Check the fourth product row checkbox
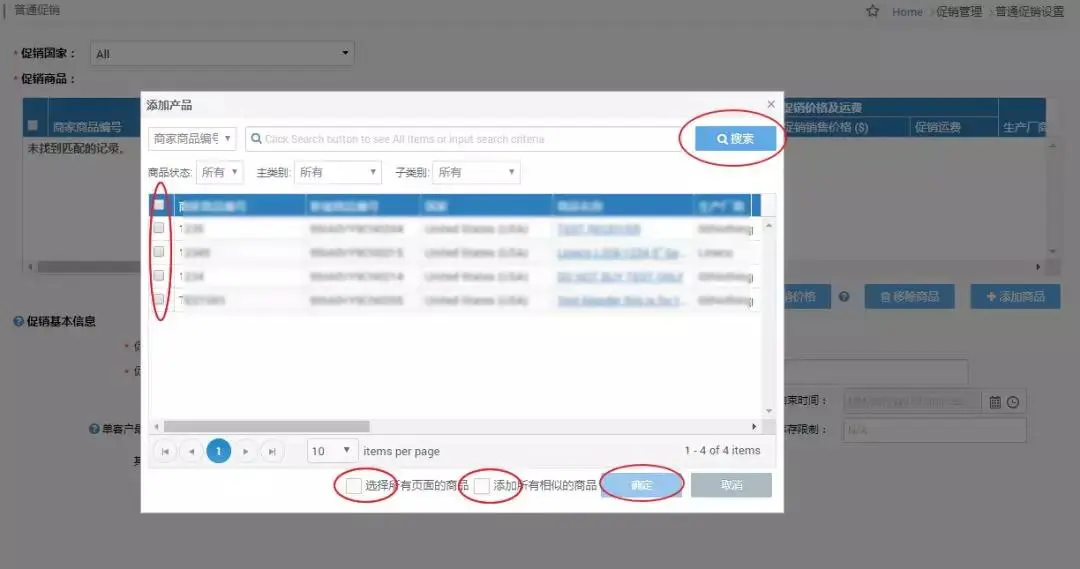The height and width of the screenshot is (569, 1080). (159, 300)
